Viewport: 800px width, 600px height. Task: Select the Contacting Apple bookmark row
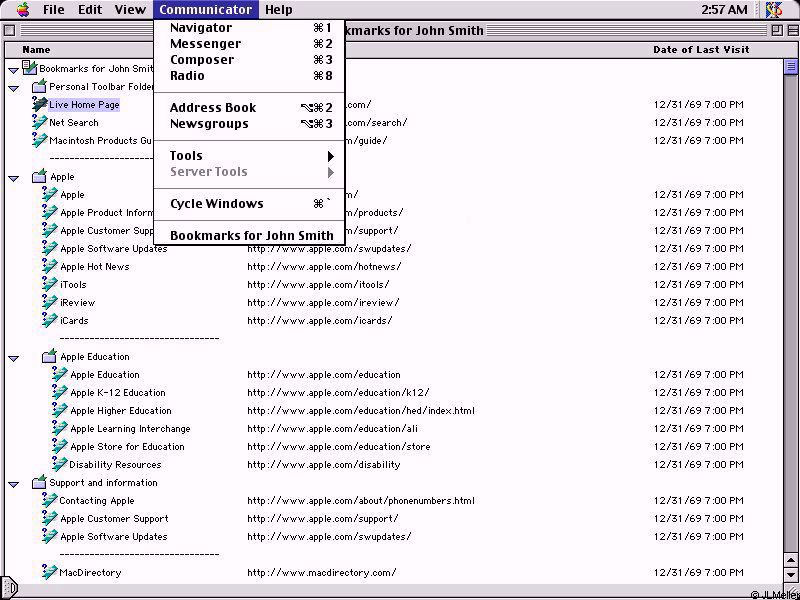point(97,501)
